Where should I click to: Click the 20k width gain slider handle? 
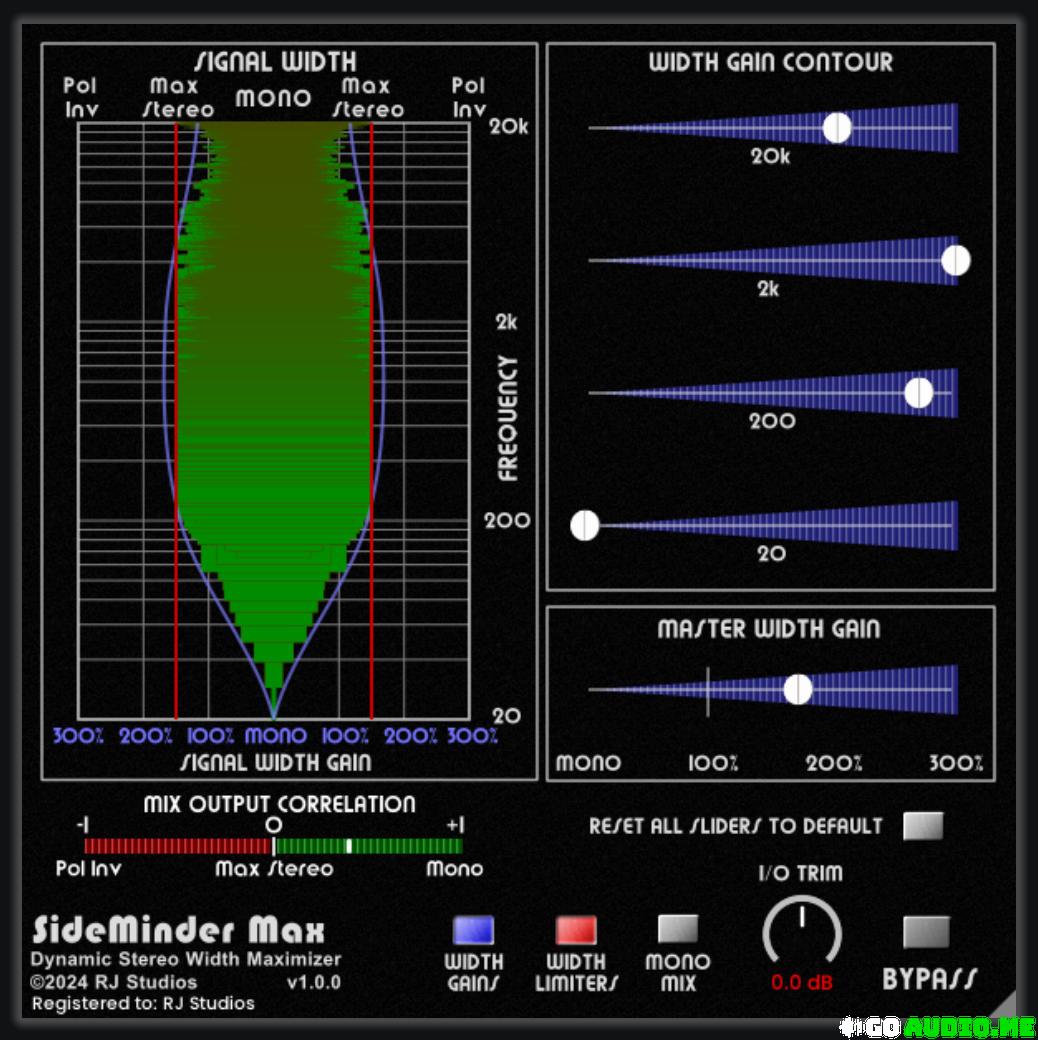click(837, 128)
